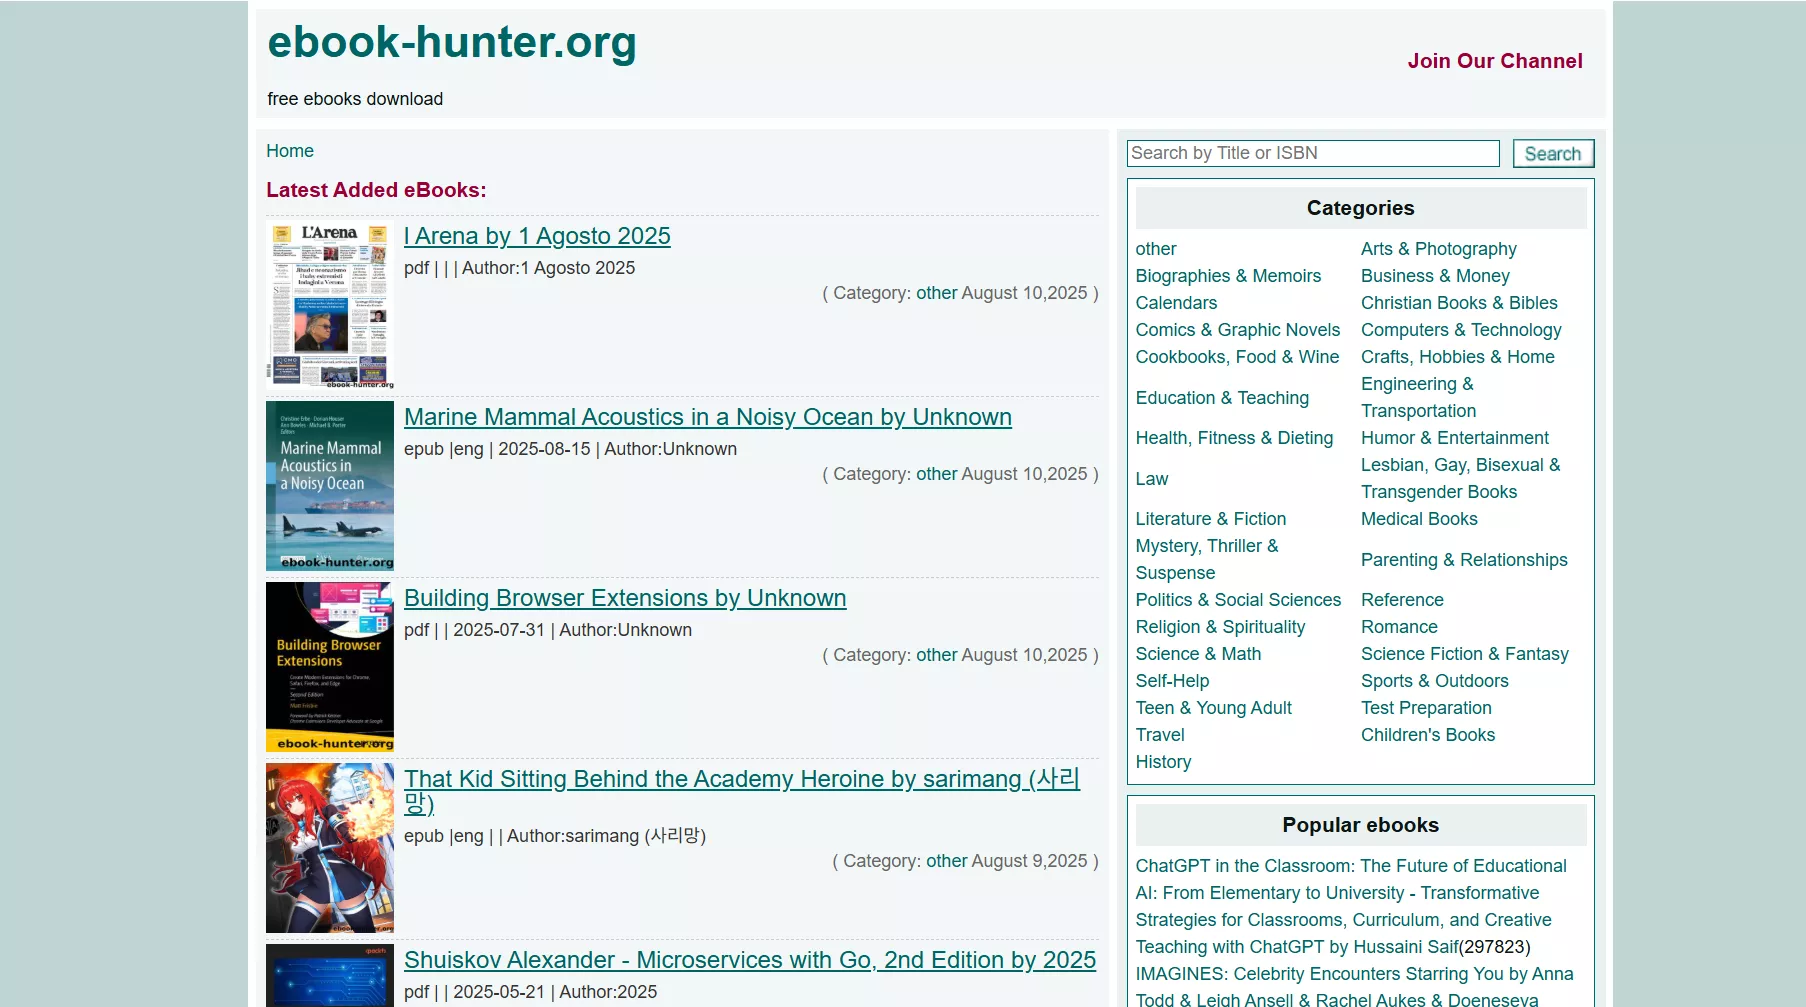This screenshot has width=1806, height=1007.
Task: Open Sports & Outdoors category
Action: click(x=1434, y=681)
